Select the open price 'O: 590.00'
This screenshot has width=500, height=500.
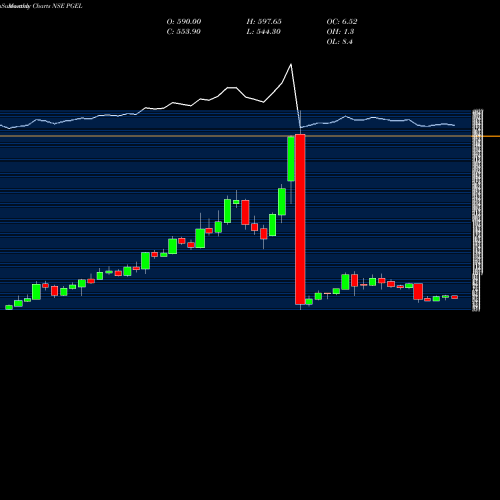point(184,21)
